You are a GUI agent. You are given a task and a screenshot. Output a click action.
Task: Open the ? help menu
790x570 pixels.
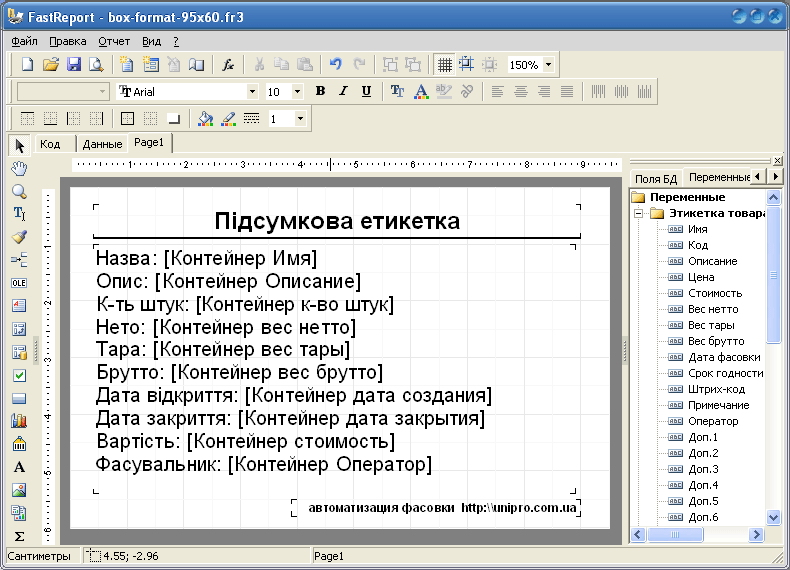176,41
